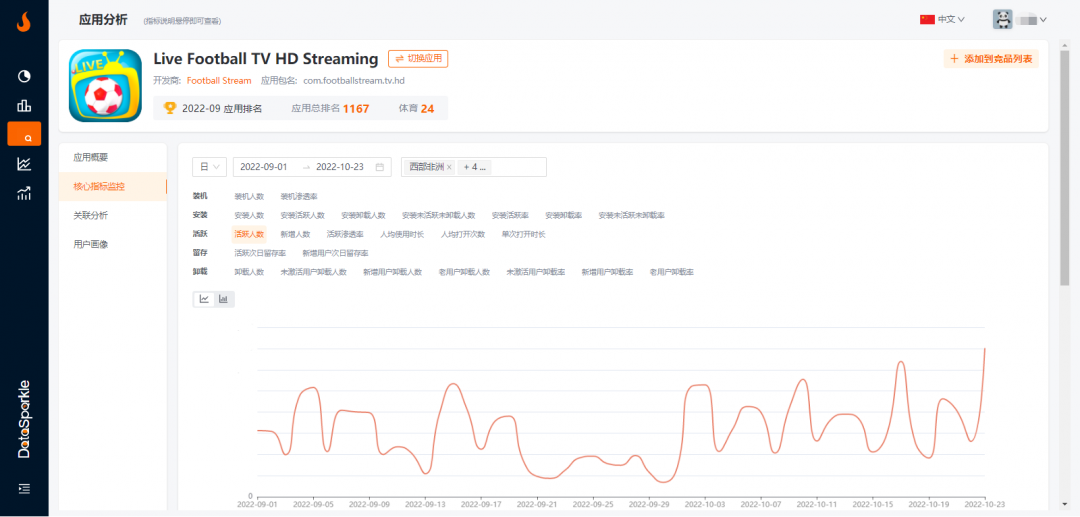Click the trophy ranking icon
The image size is (1080, 517).
pyautogui.click(x=169, y=107)
